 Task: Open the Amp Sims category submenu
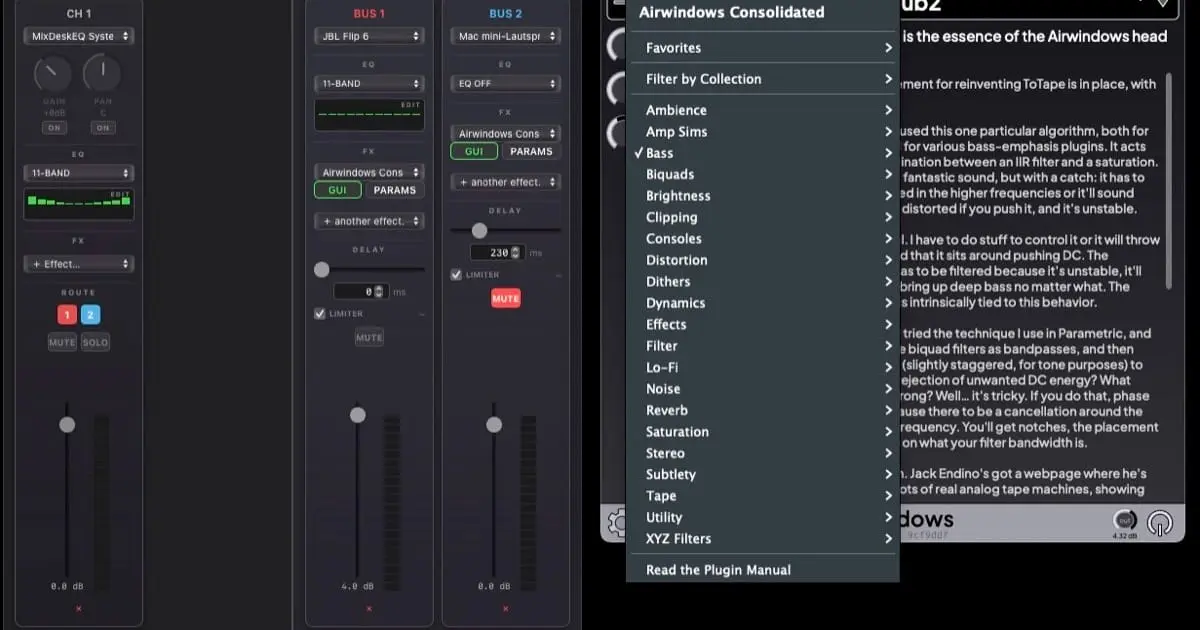[x=763, y=132]
